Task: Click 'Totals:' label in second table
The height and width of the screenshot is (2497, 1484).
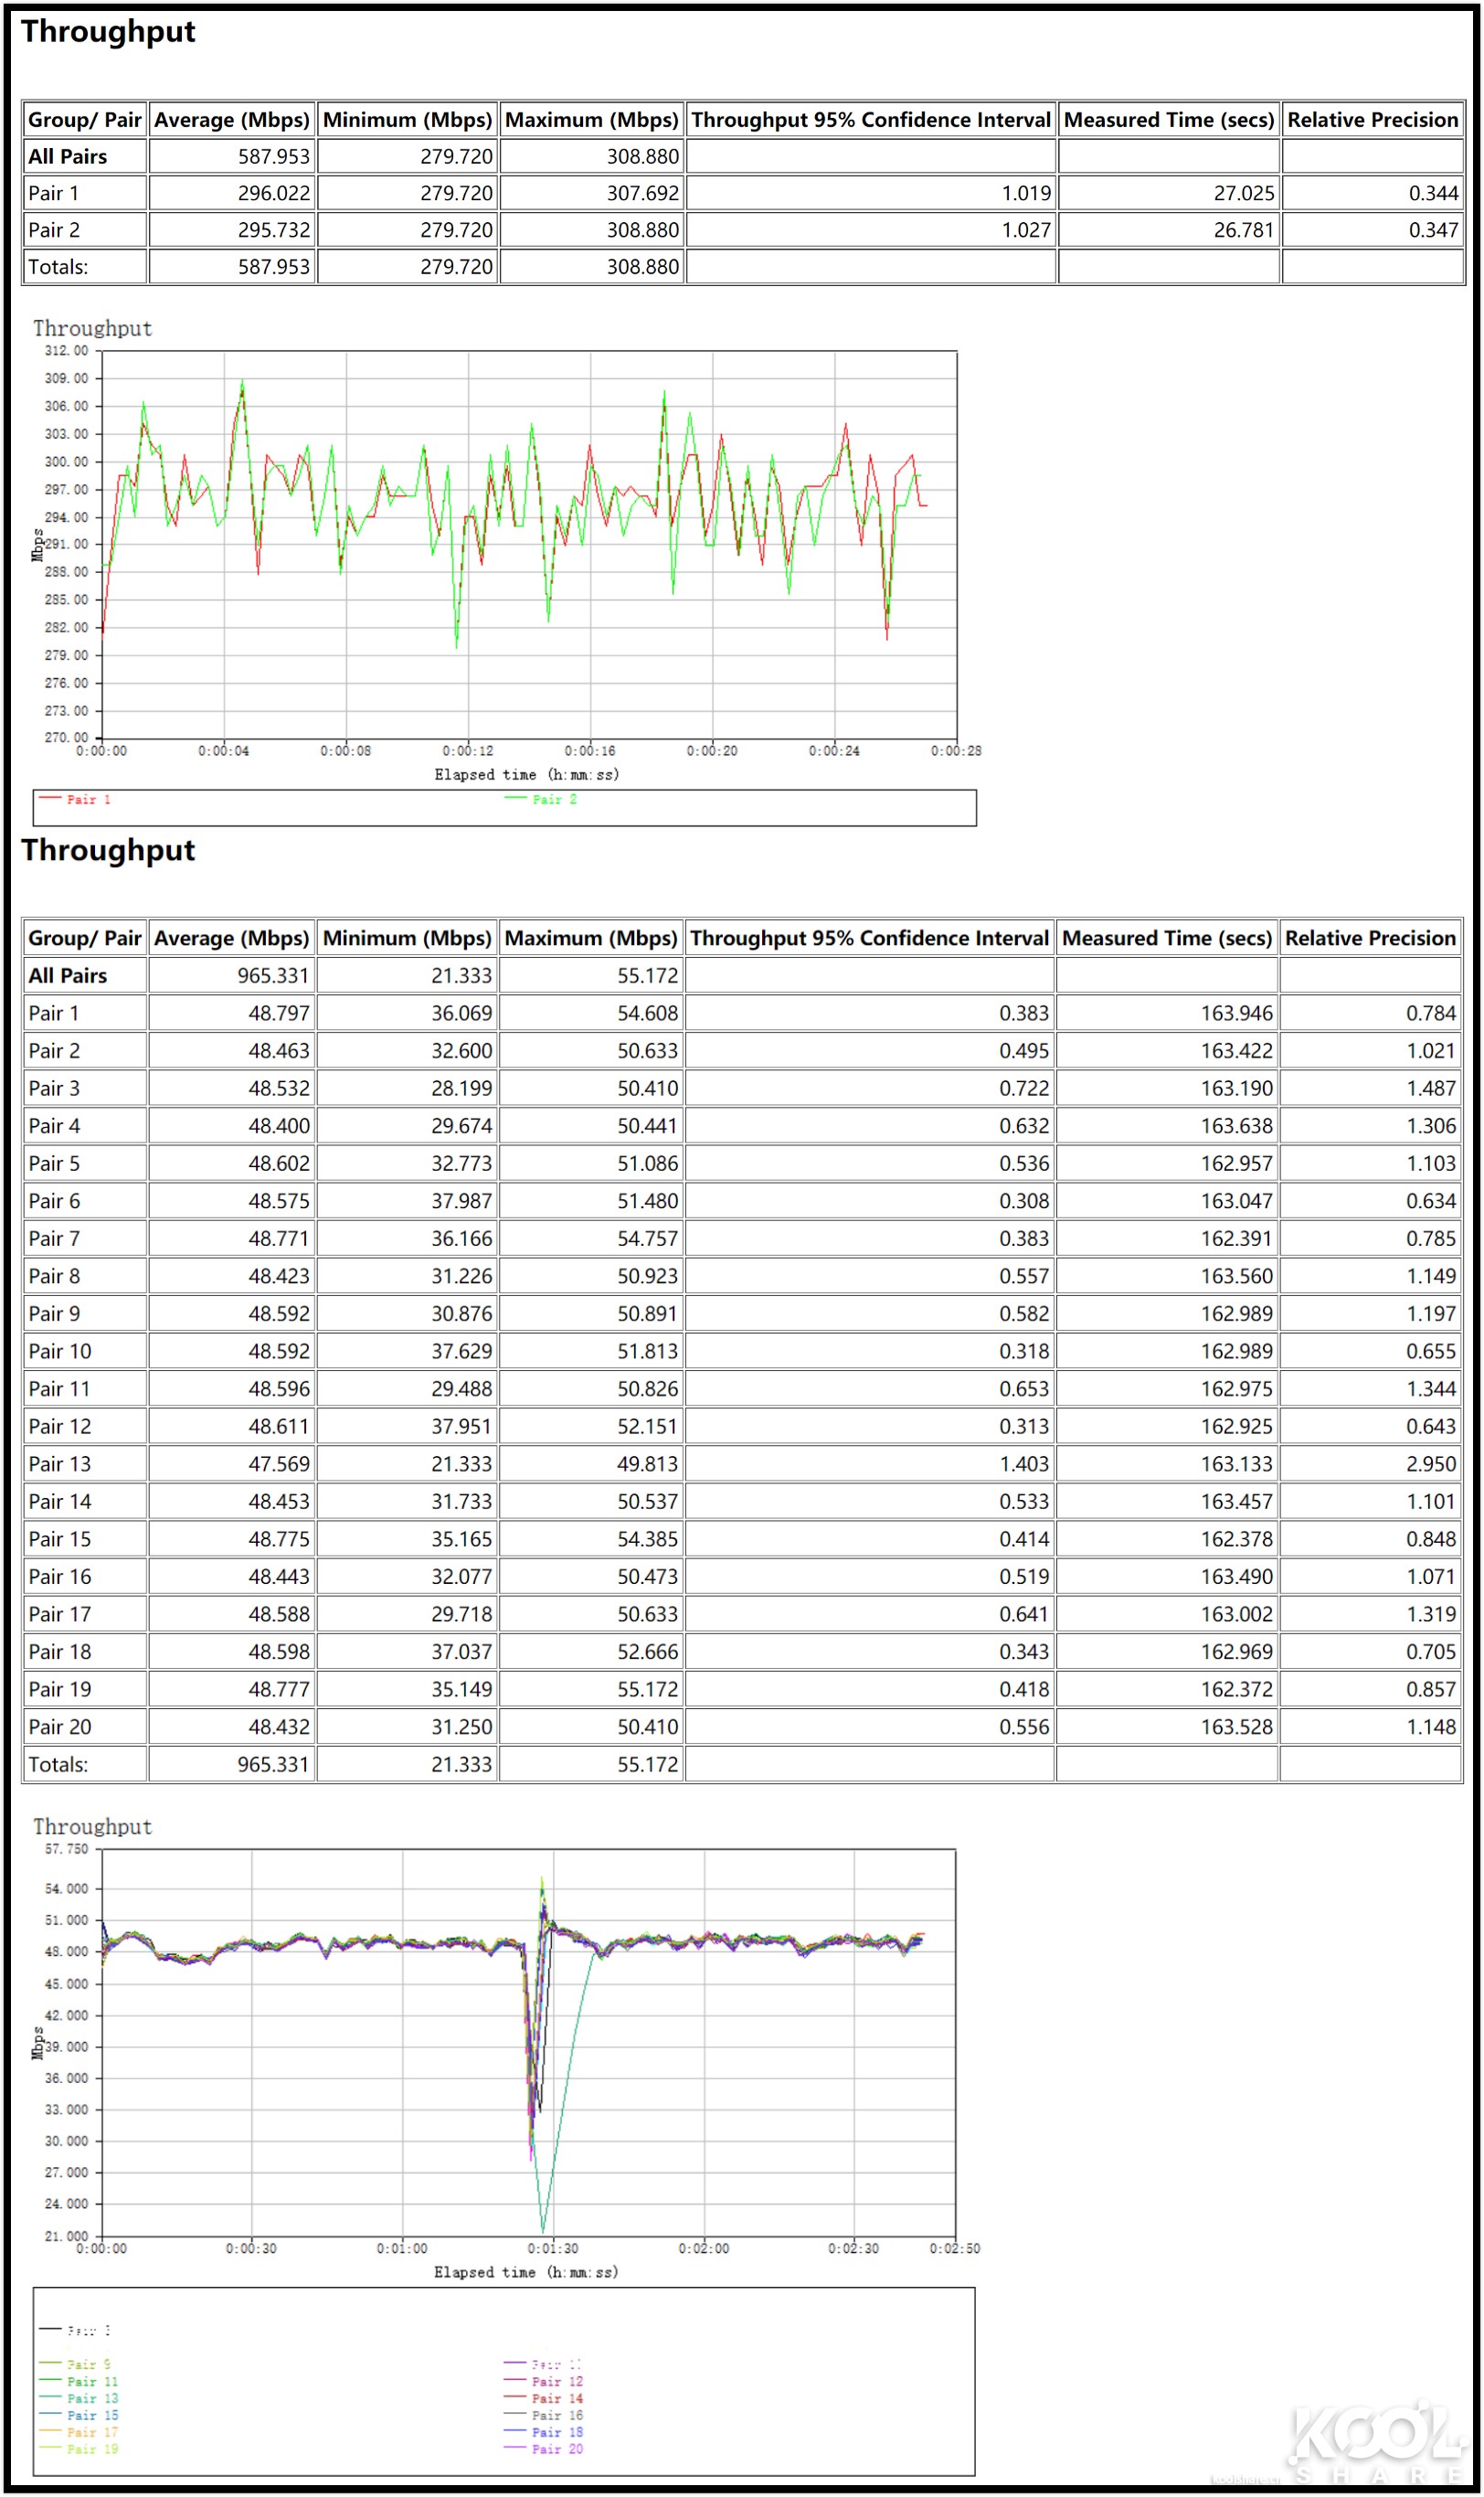Action: click(58, 1764)
